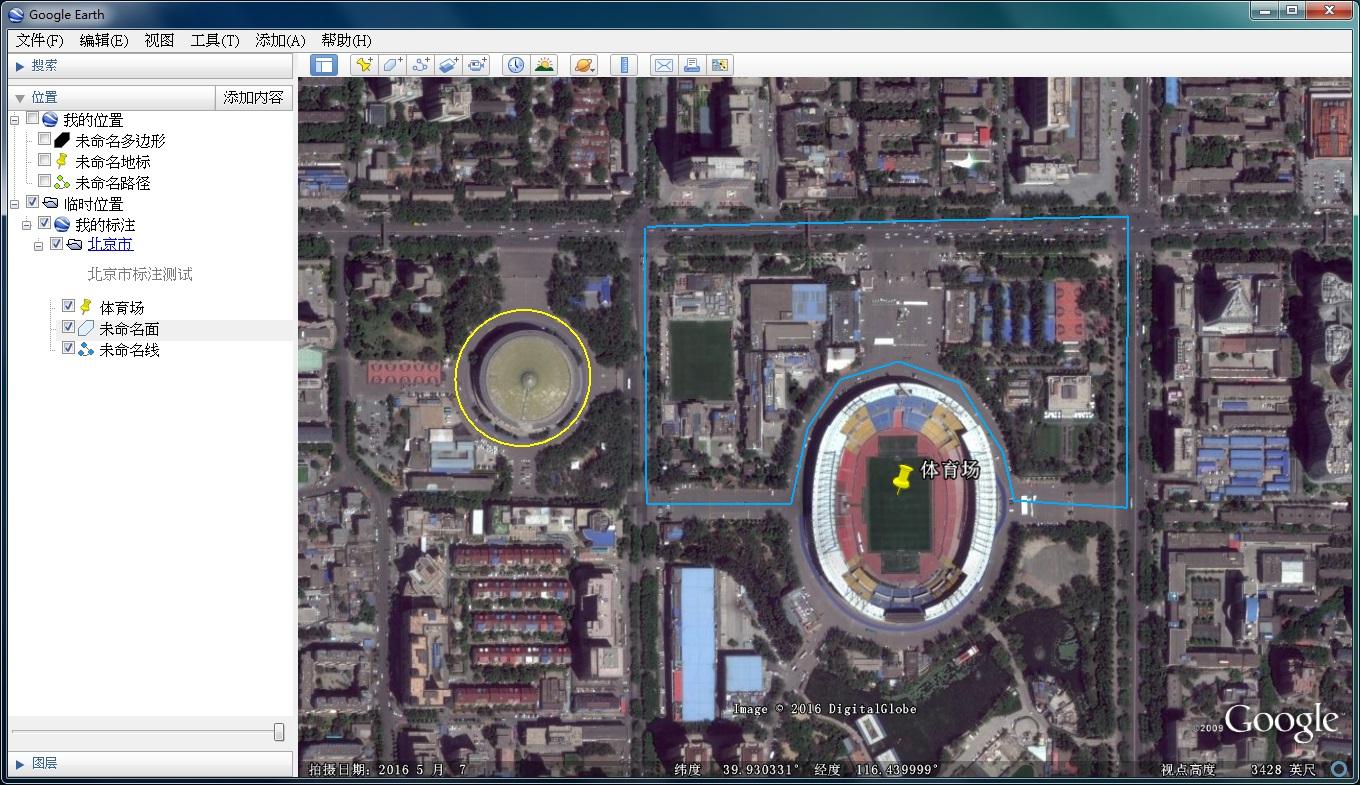Open the ruler measuring tool
Viewport: 1360px width, 785px height.
pos(624,65)
